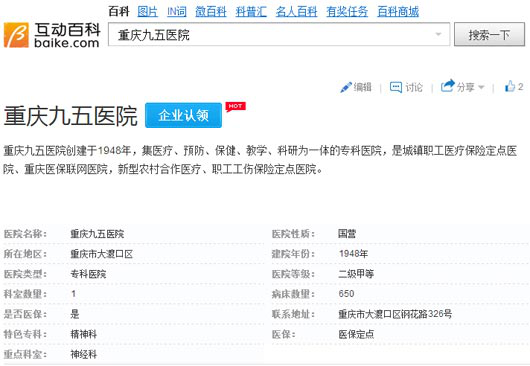Viewport: 530px width, 366px height.
Task: Select the 1948年 founding year value
Action: pos(353,254)
